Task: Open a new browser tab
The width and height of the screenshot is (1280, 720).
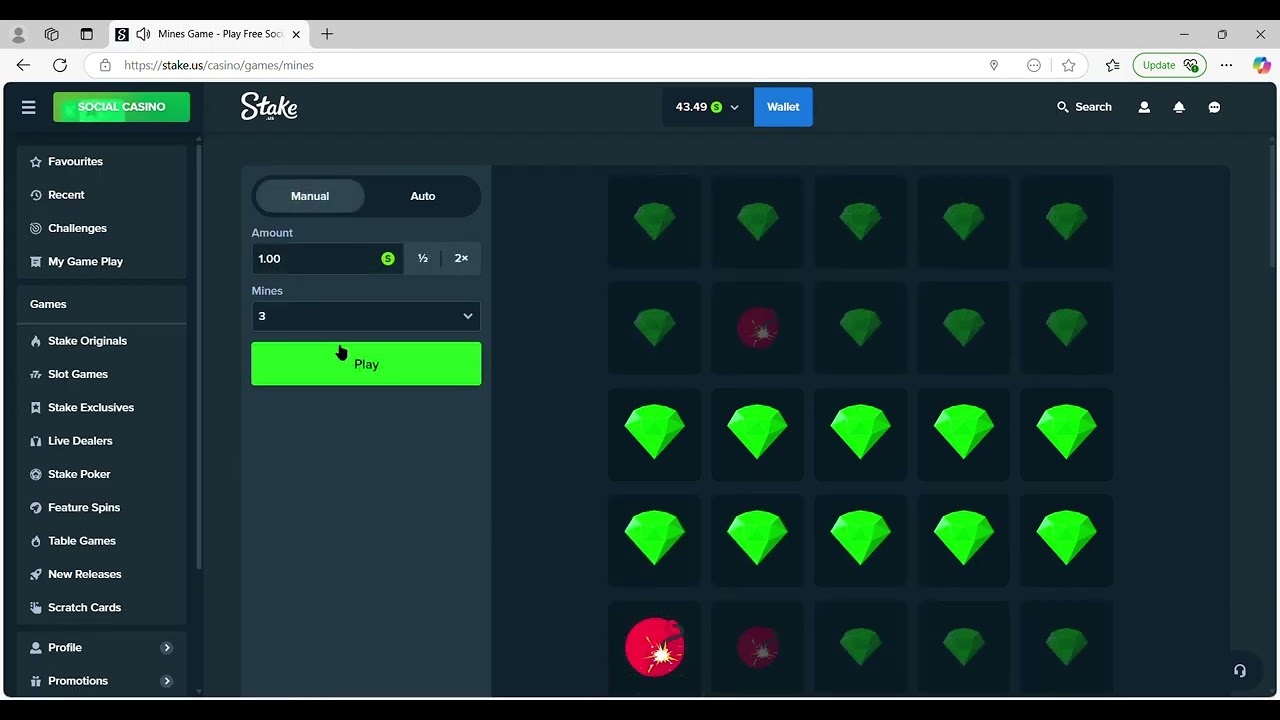Action: 327,34
